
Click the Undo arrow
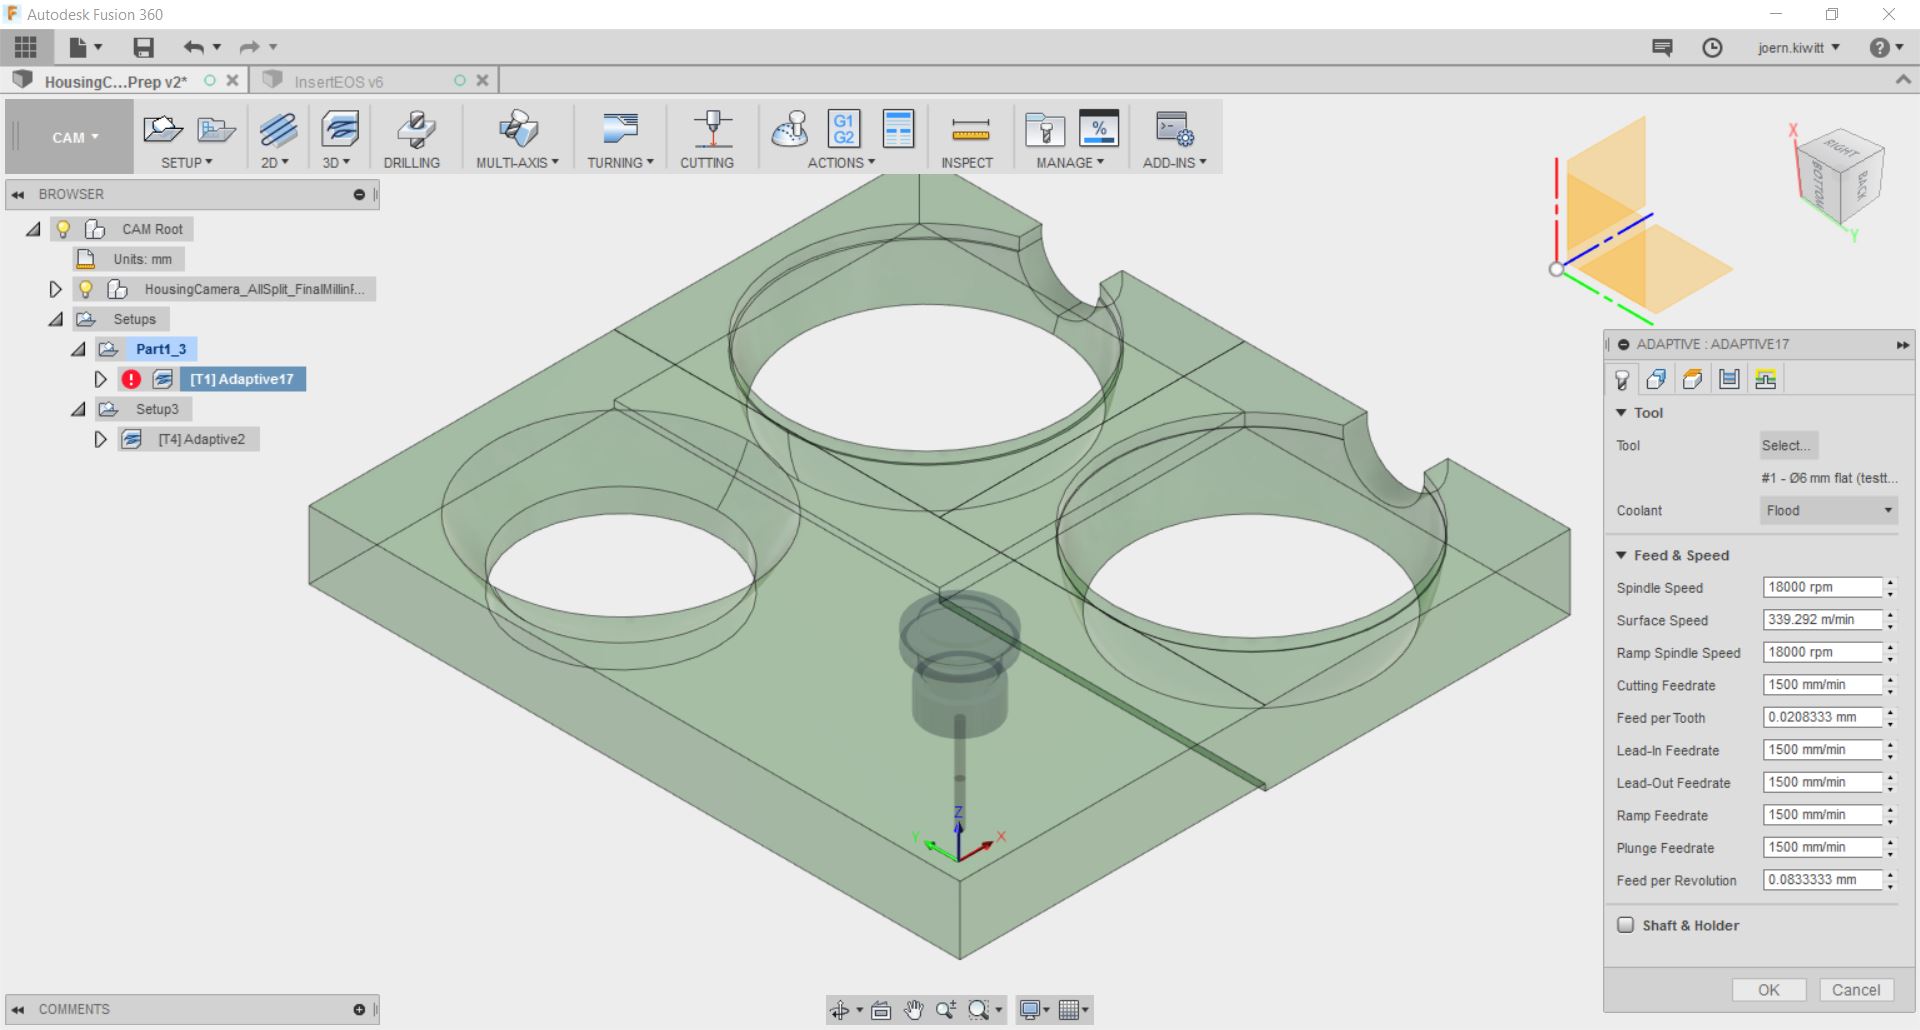[193, 47]
